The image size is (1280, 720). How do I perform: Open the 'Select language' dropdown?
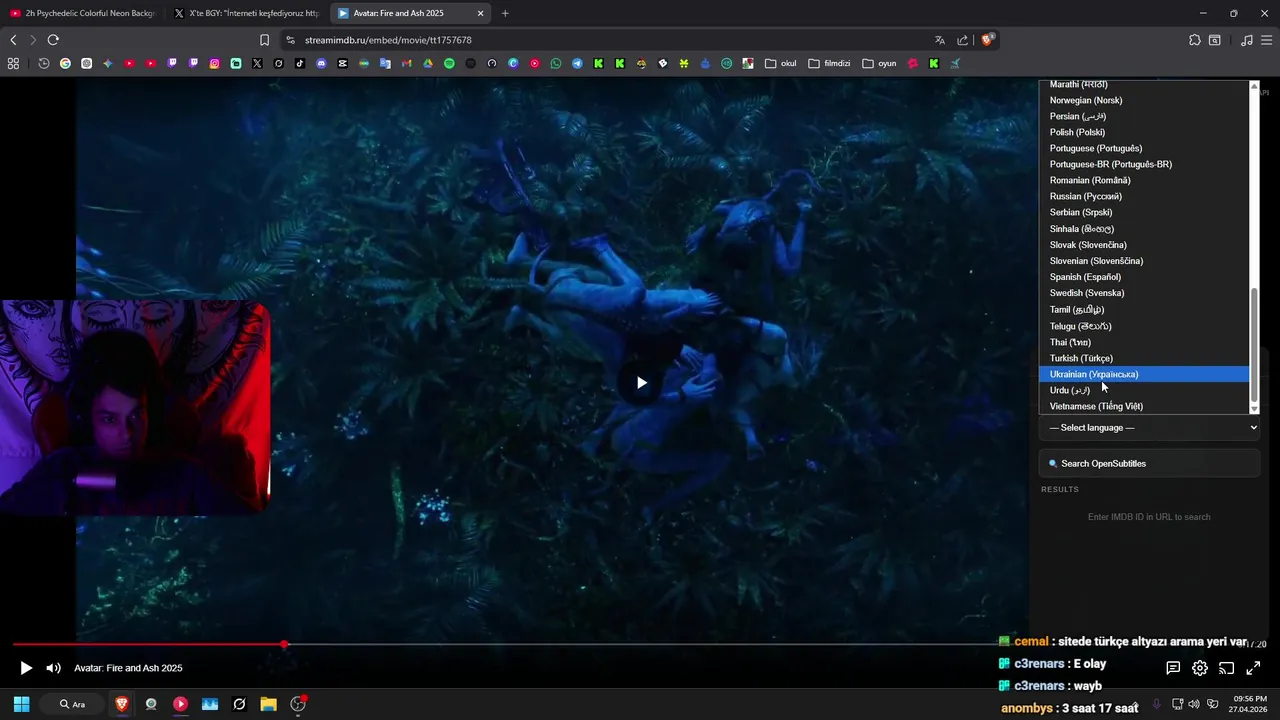point(1150,428)
